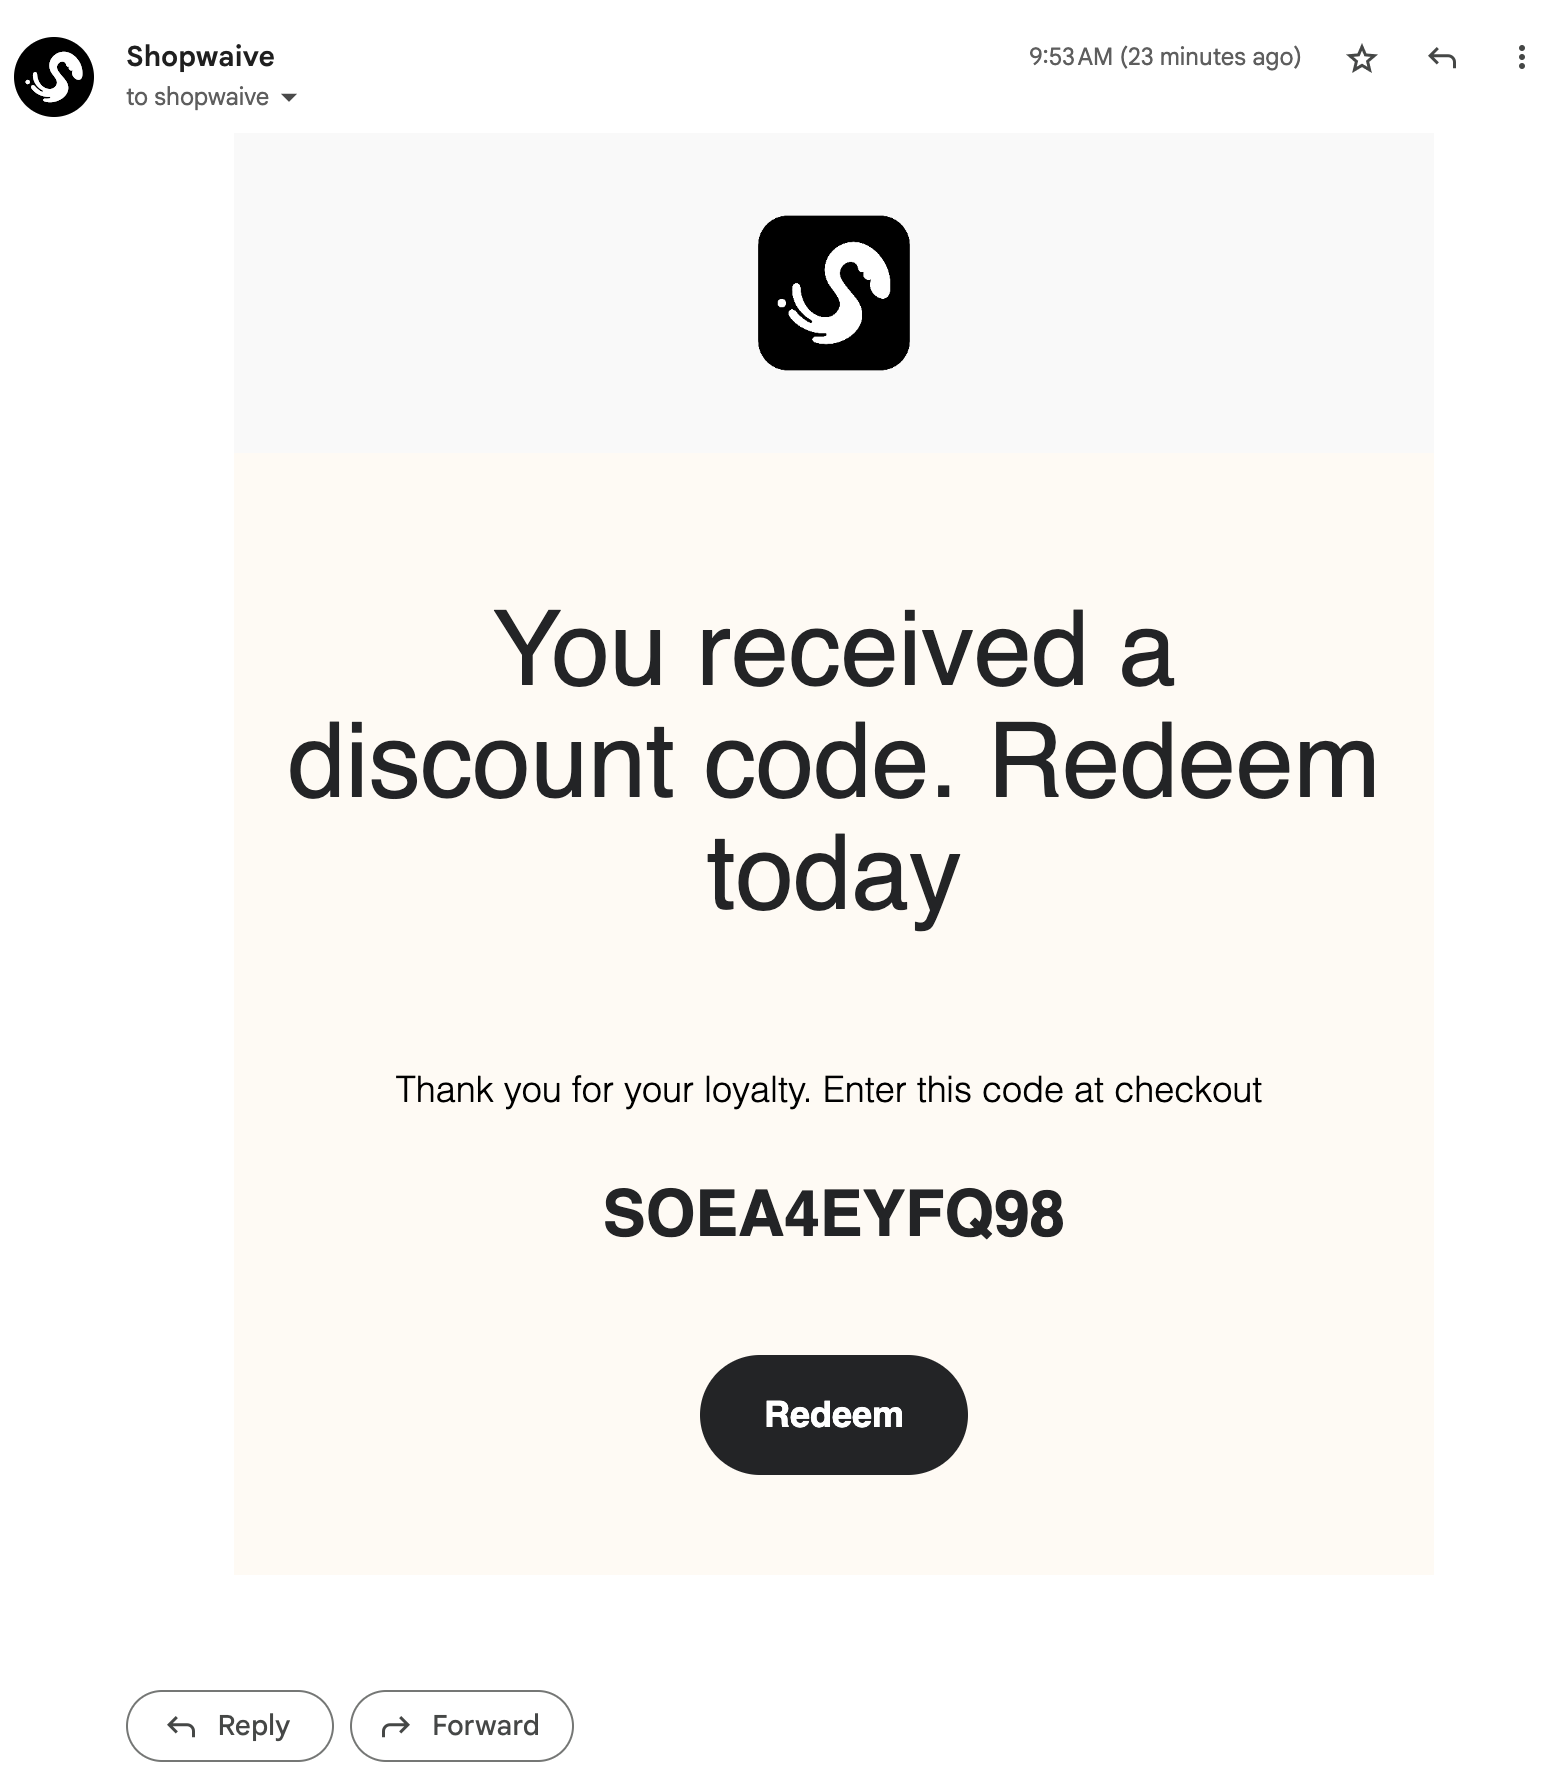The height and width of the screenshot is (1782, 1562).
Task: Click the Forward button at bottom
Action: click(461, 1725)
